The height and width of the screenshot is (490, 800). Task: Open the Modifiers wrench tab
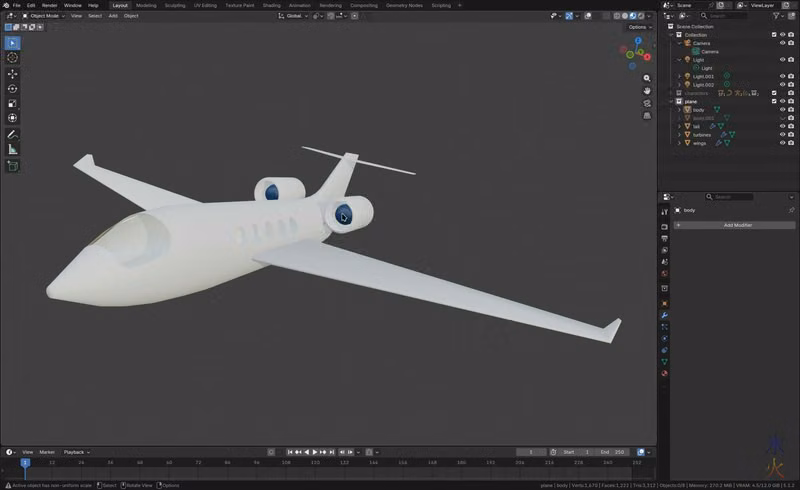point(664,315)
